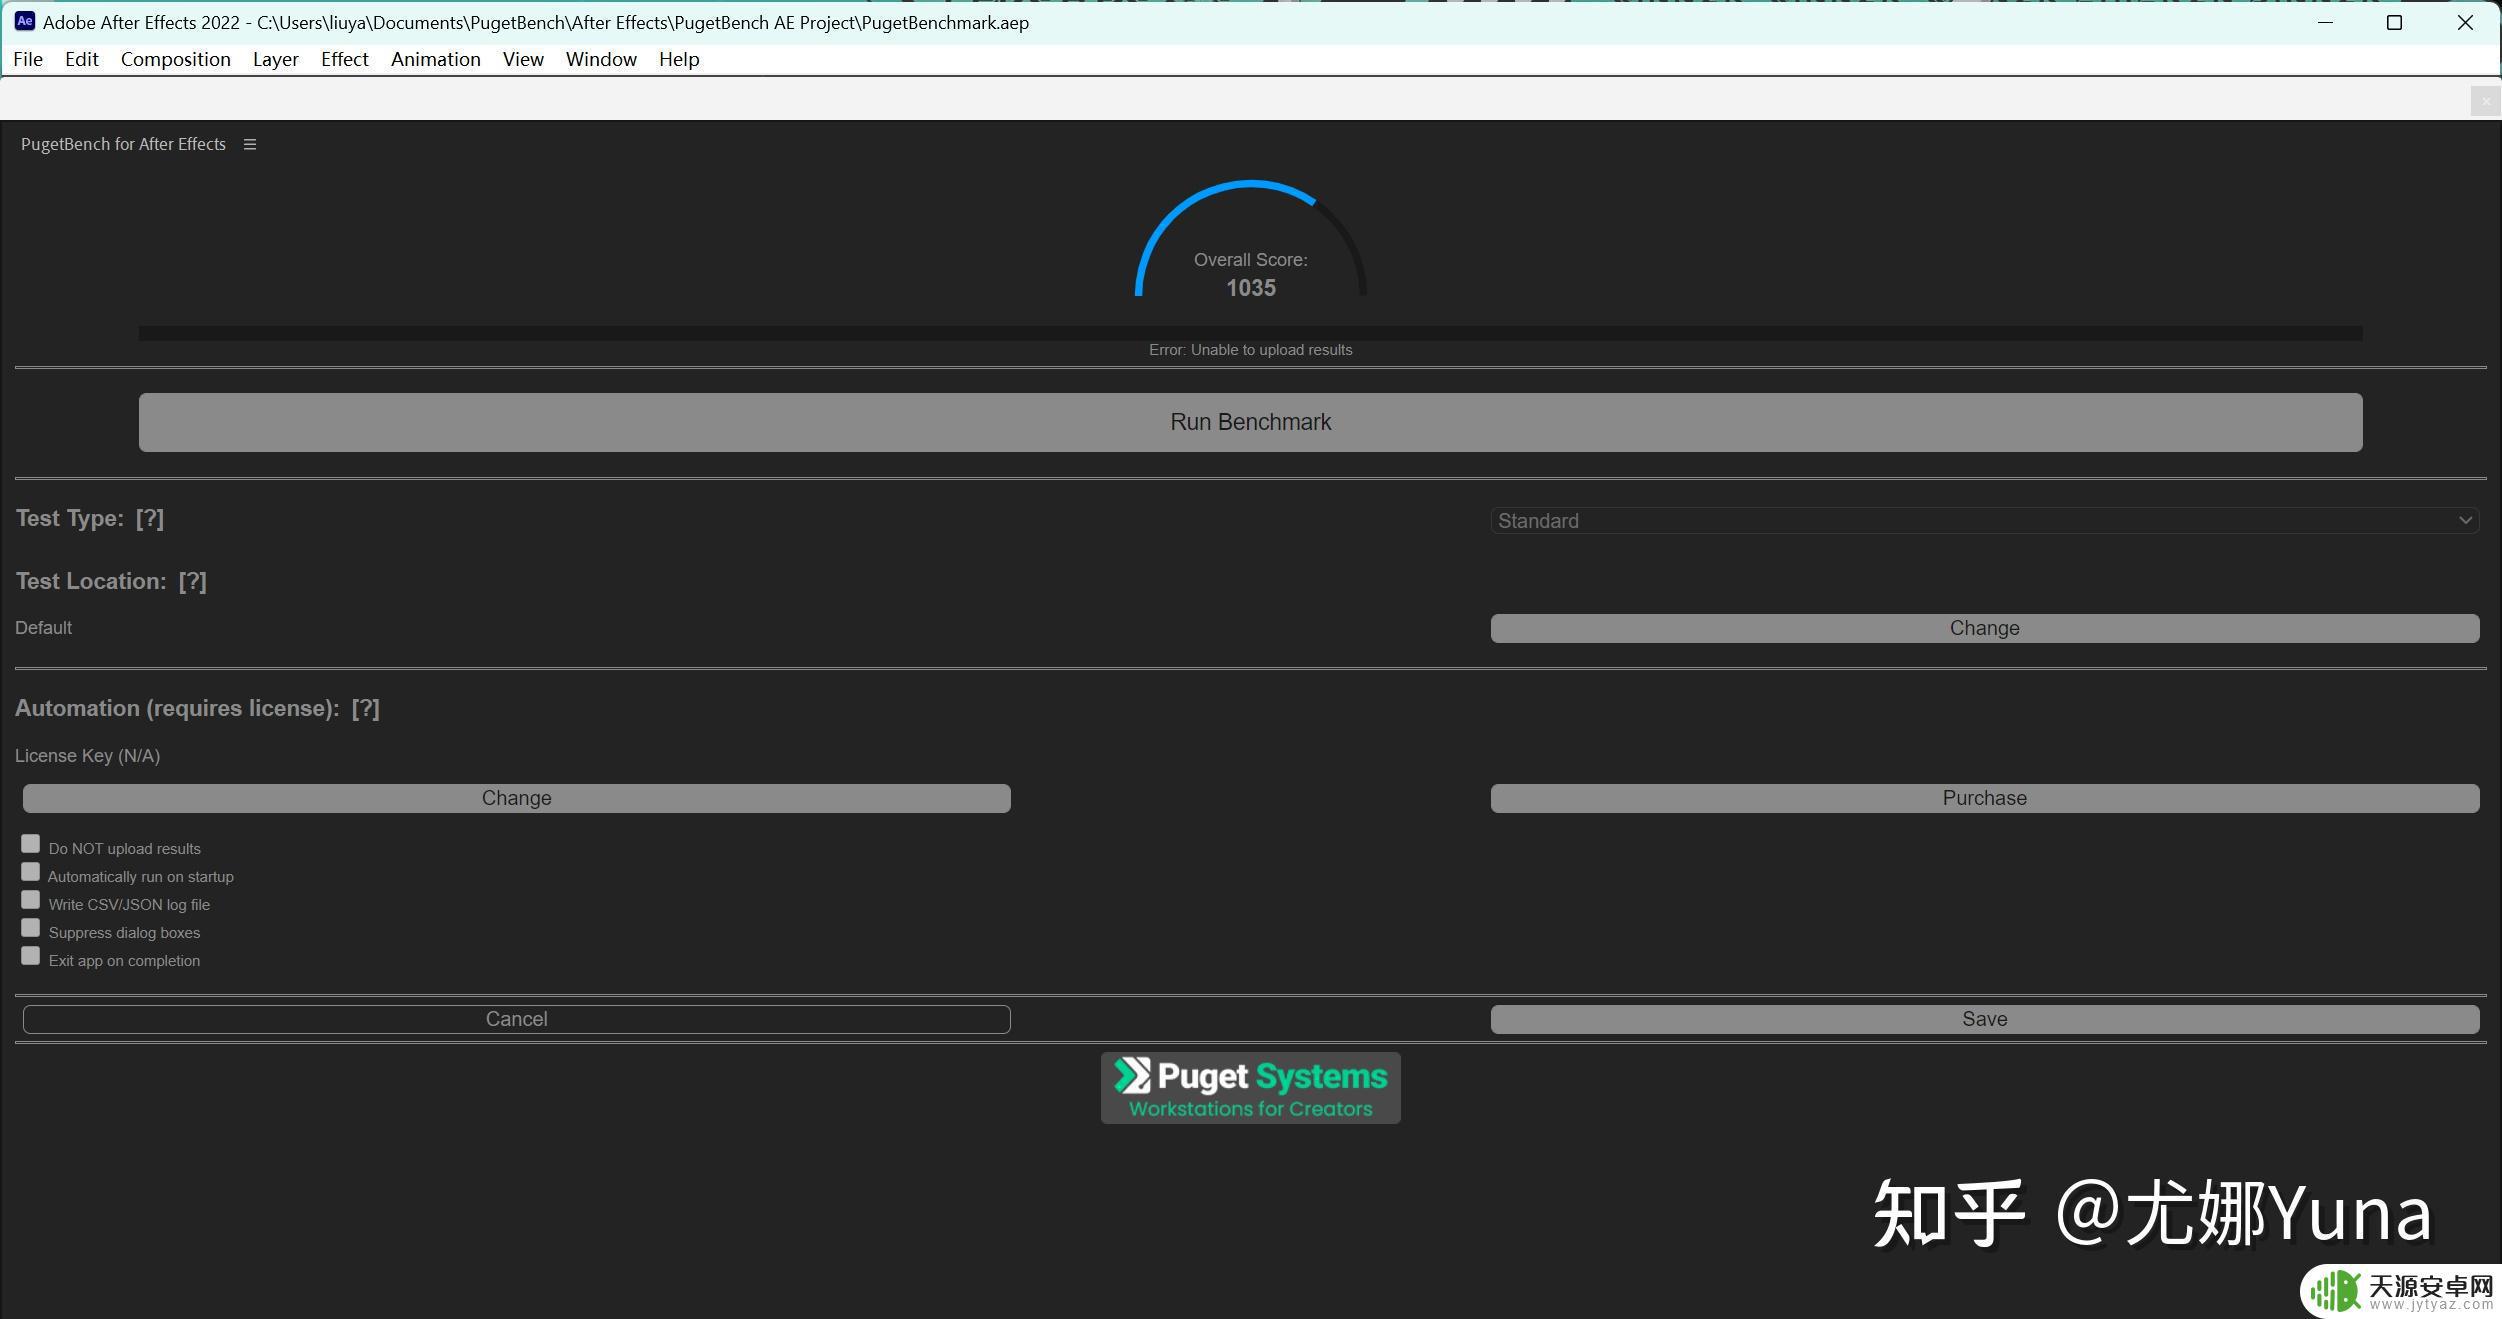The width and height of the screenshot is (2502, 1319).
Task: Click the benchmark progress bar
Action: [x=1250, y=333]
